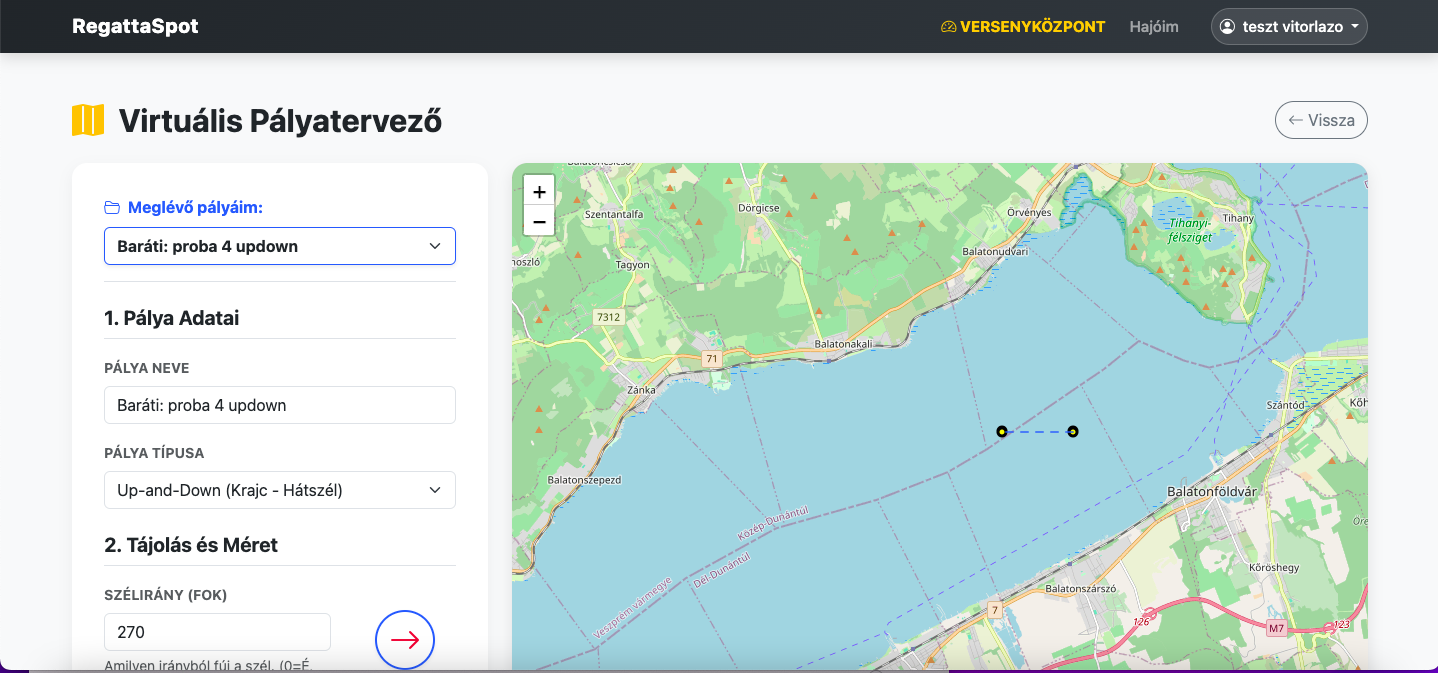Open the Hajóim navigation item
The width and height of the screenshot is (1438, 673).
tap(1153, 27)
